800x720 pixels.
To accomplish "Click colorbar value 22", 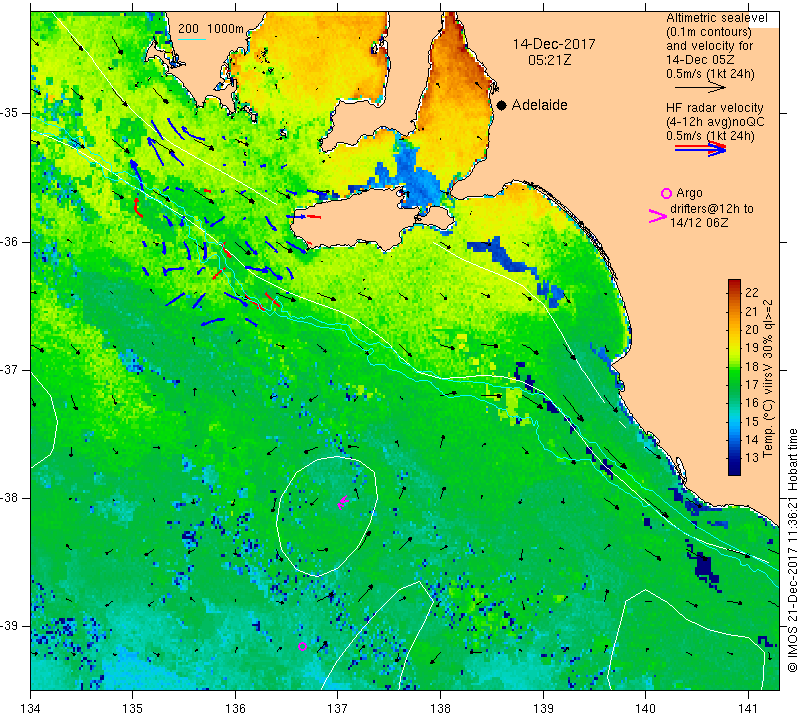I will click(752, 293).
